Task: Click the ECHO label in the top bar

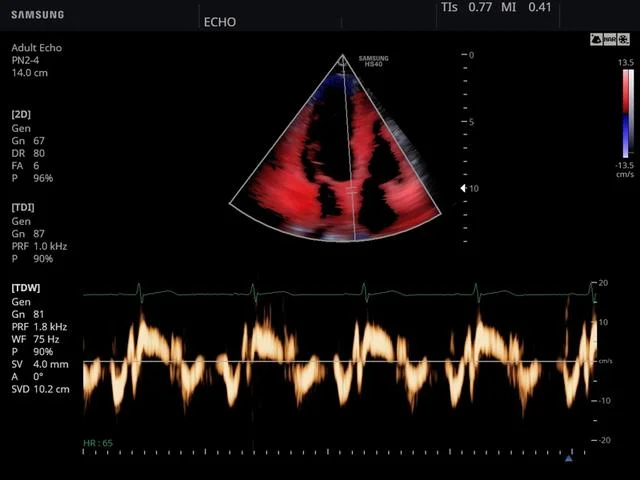Action: pos(220,22)
